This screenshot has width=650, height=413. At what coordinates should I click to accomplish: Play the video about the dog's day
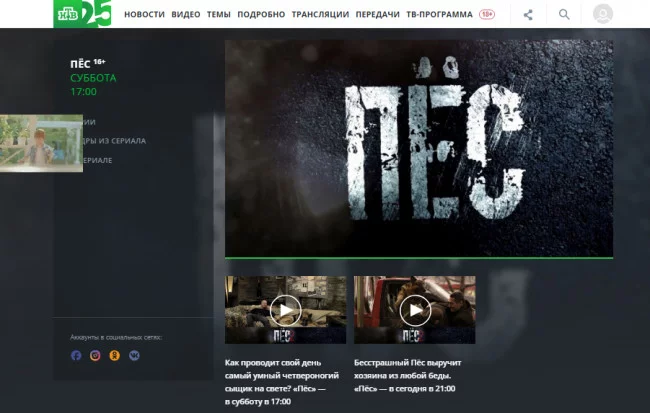click(x=286, y=310)
